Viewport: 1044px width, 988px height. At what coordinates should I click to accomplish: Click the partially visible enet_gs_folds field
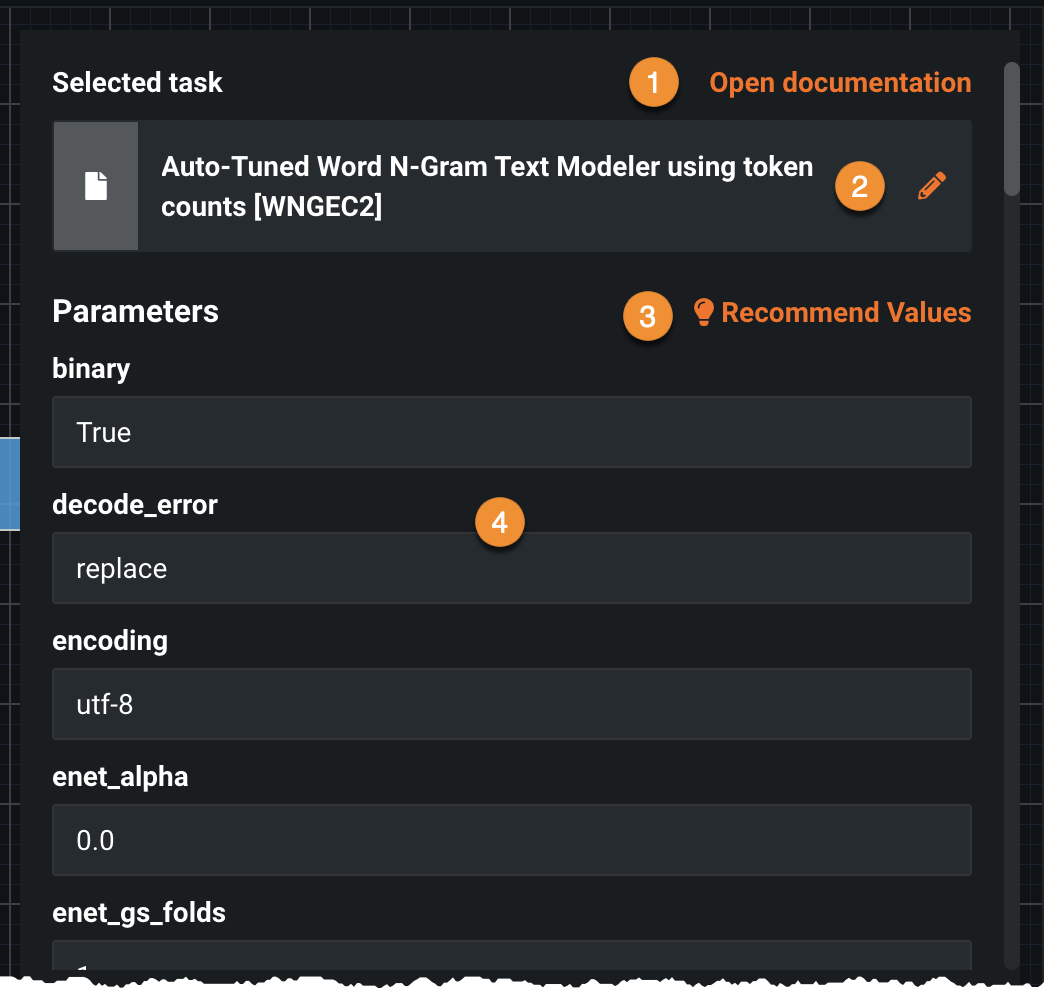coord(511,956)
